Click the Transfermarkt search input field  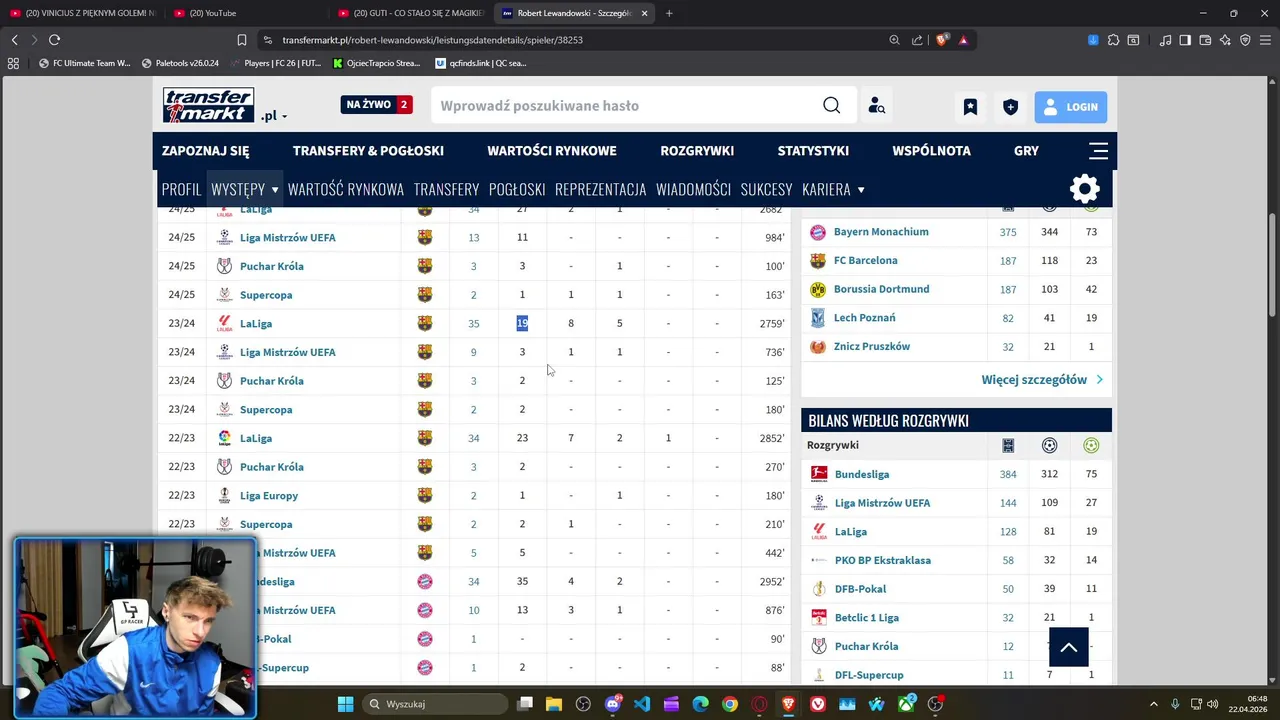tap(628, 106)
